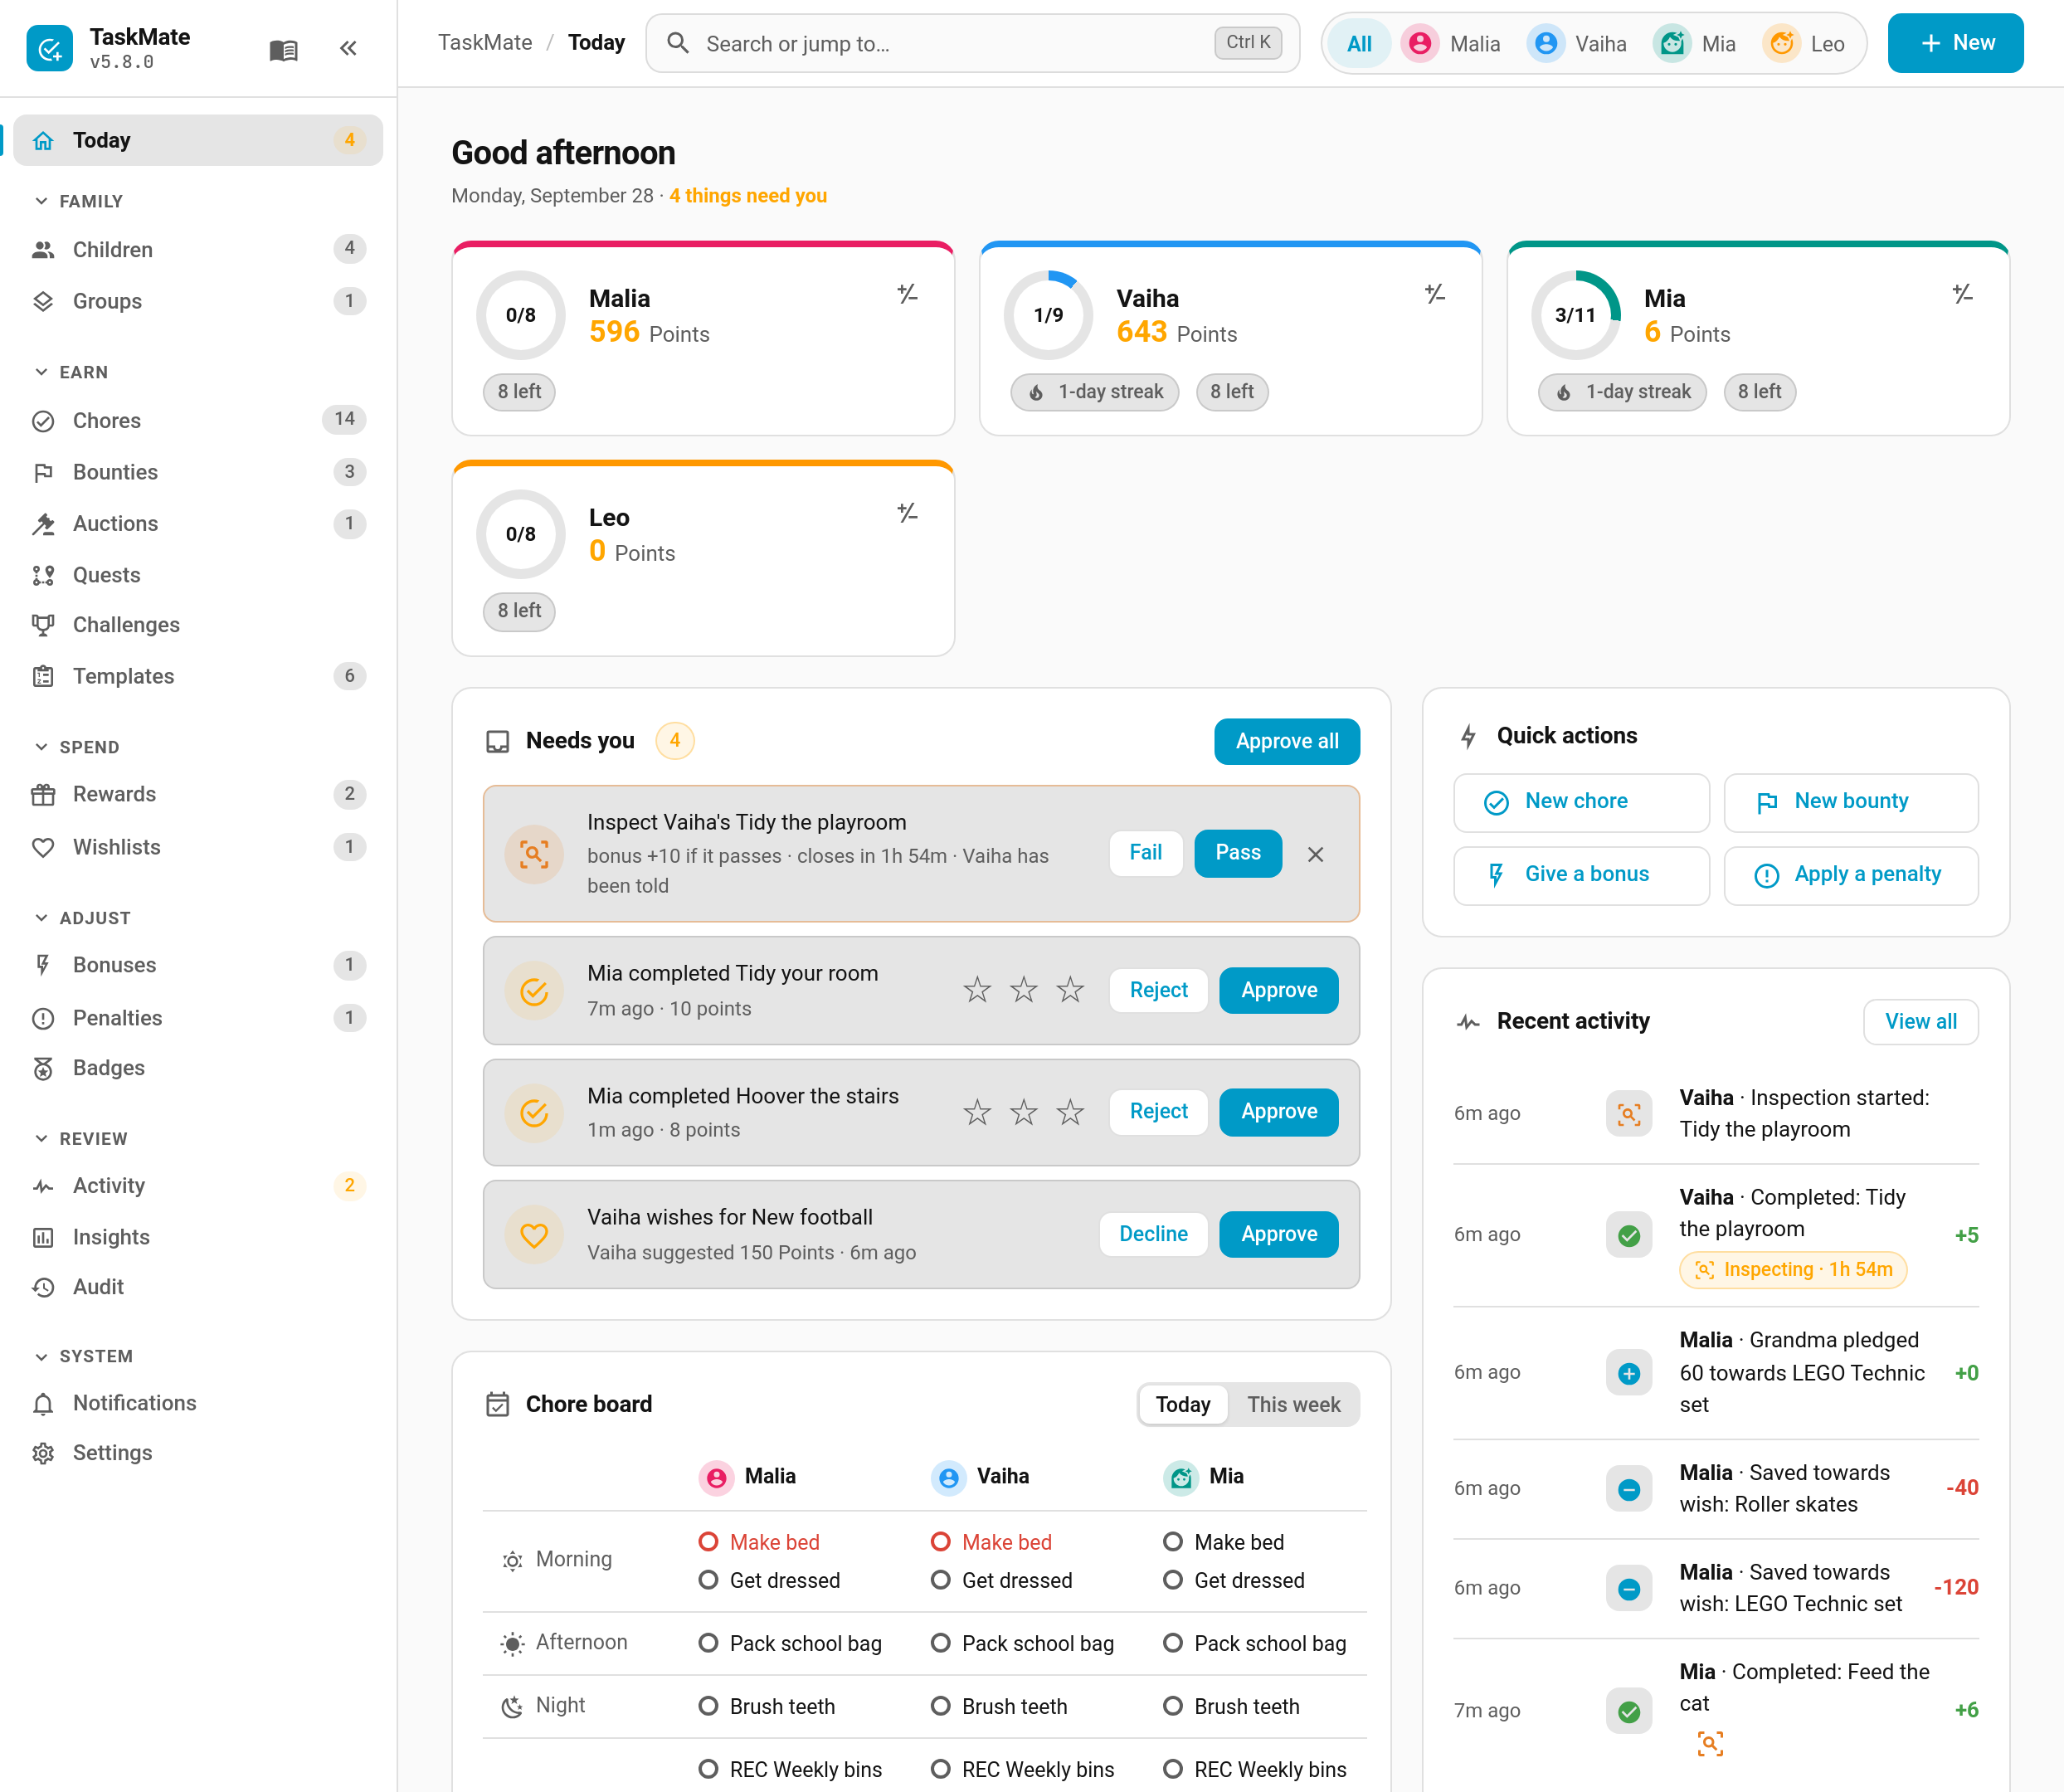Open Insights in the sidebar
Viewport: 2064px width, 1792px height.
click(x=198, y=1237)
